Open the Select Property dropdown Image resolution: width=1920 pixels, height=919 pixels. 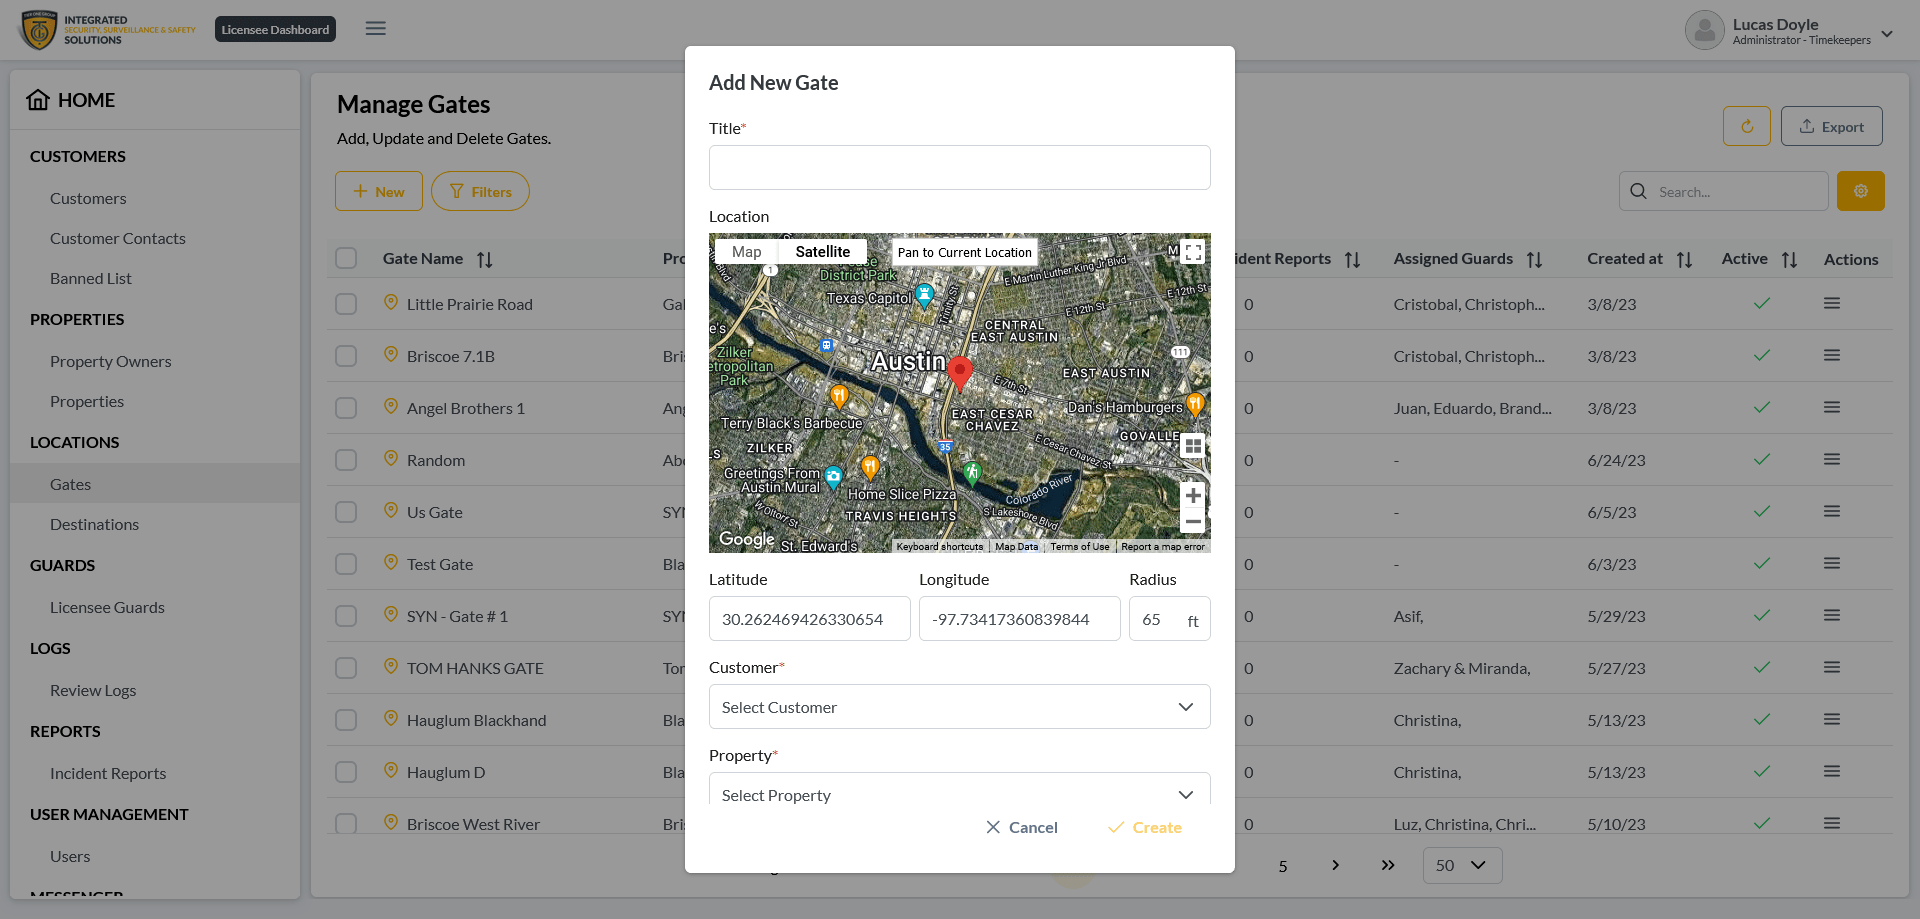(x=960, y=790)
